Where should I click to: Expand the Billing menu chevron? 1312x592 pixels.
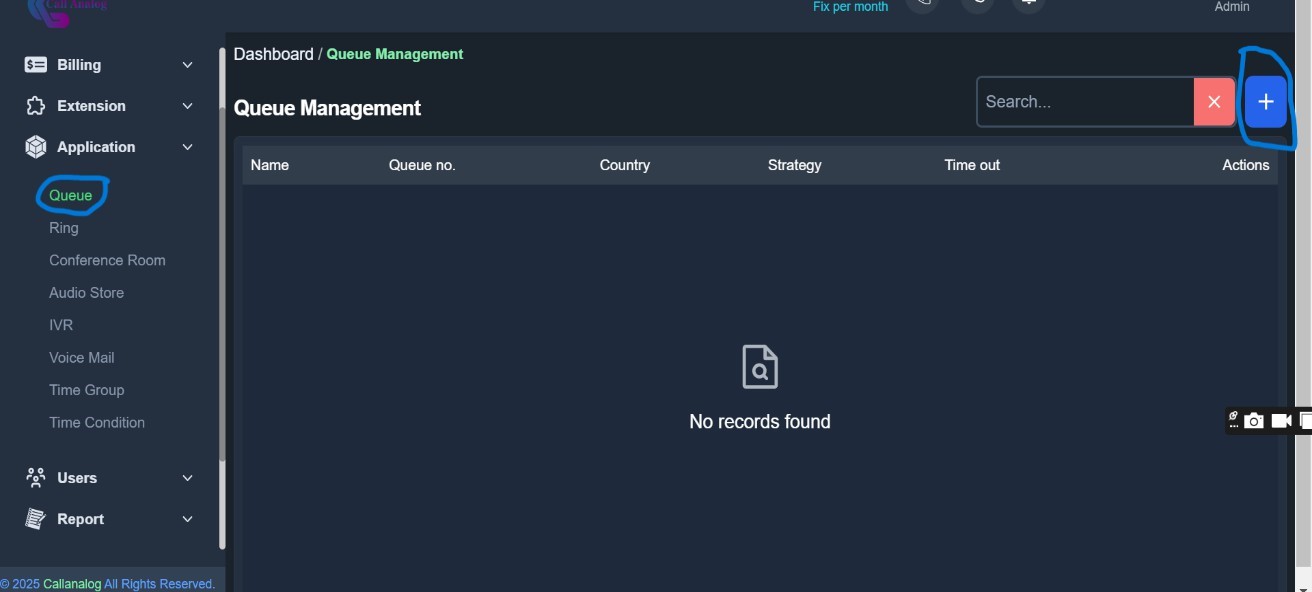point(187,65)
